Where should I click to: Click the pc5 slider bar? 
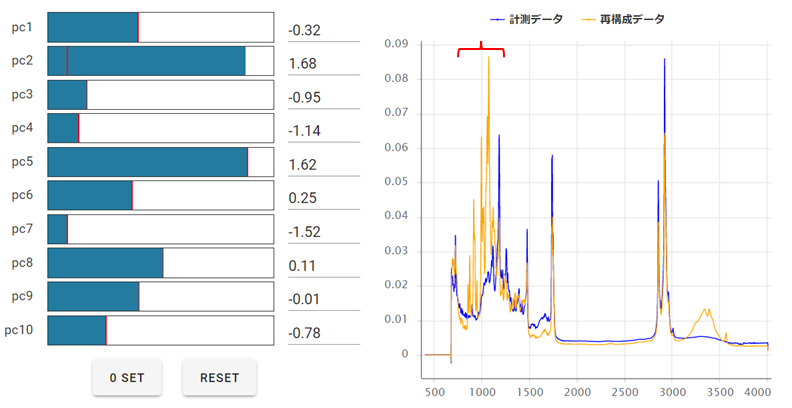click(x=160, y=163)
